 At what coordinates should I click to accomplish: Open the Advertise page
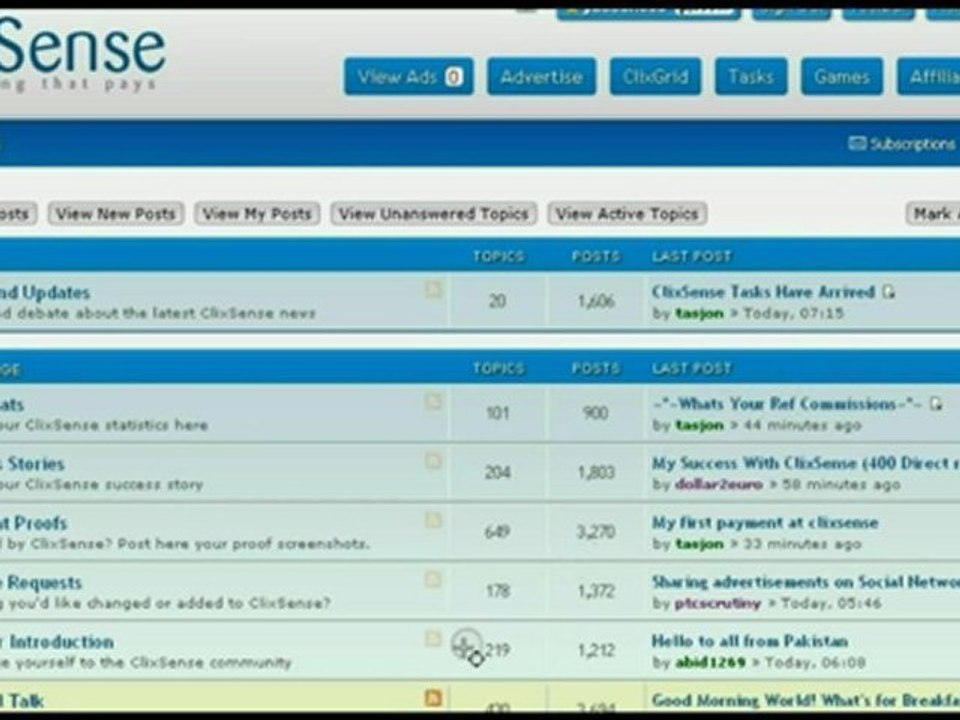541,77
